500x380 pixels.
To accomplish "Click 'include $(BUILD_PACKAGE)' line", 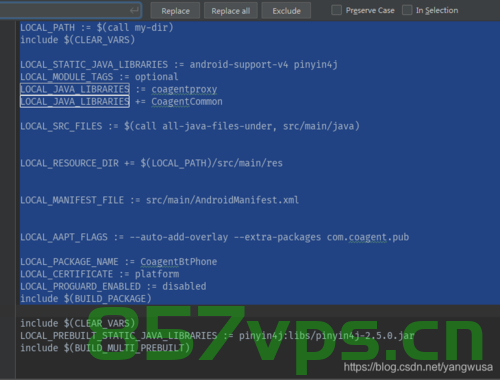I will 86,299.
